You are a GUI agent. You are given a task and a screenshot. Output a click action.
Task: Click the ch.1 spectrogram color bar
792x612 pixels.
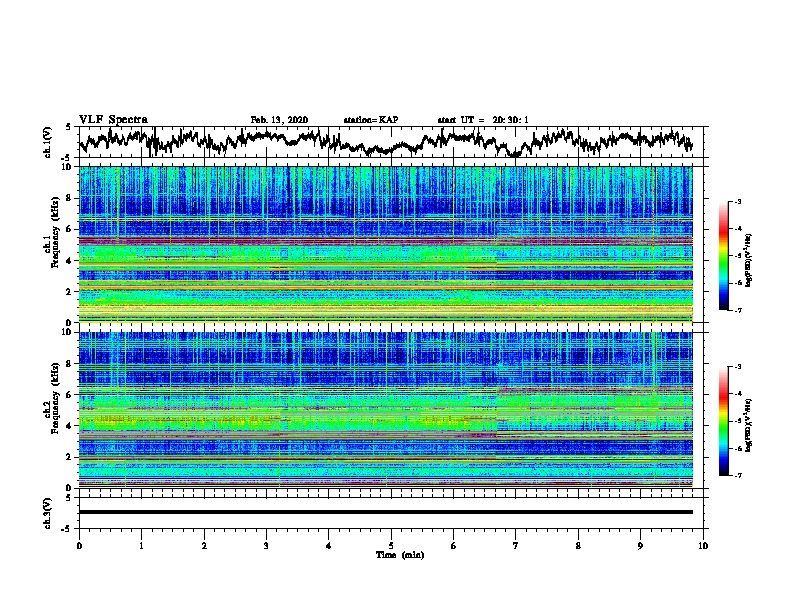click(x=723, y=256)
